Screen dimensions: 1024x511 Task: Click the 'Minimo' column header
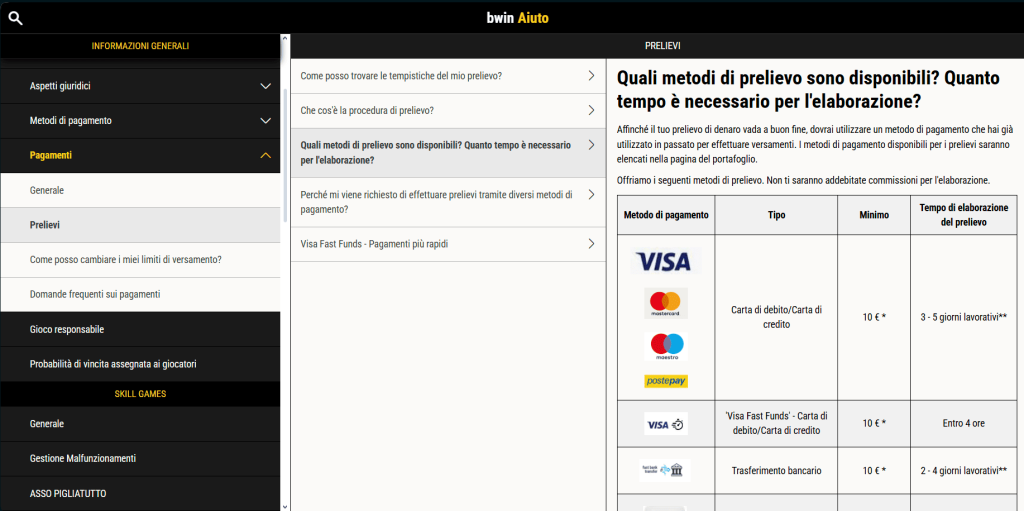pyautogui.click(x=874, y=215)
